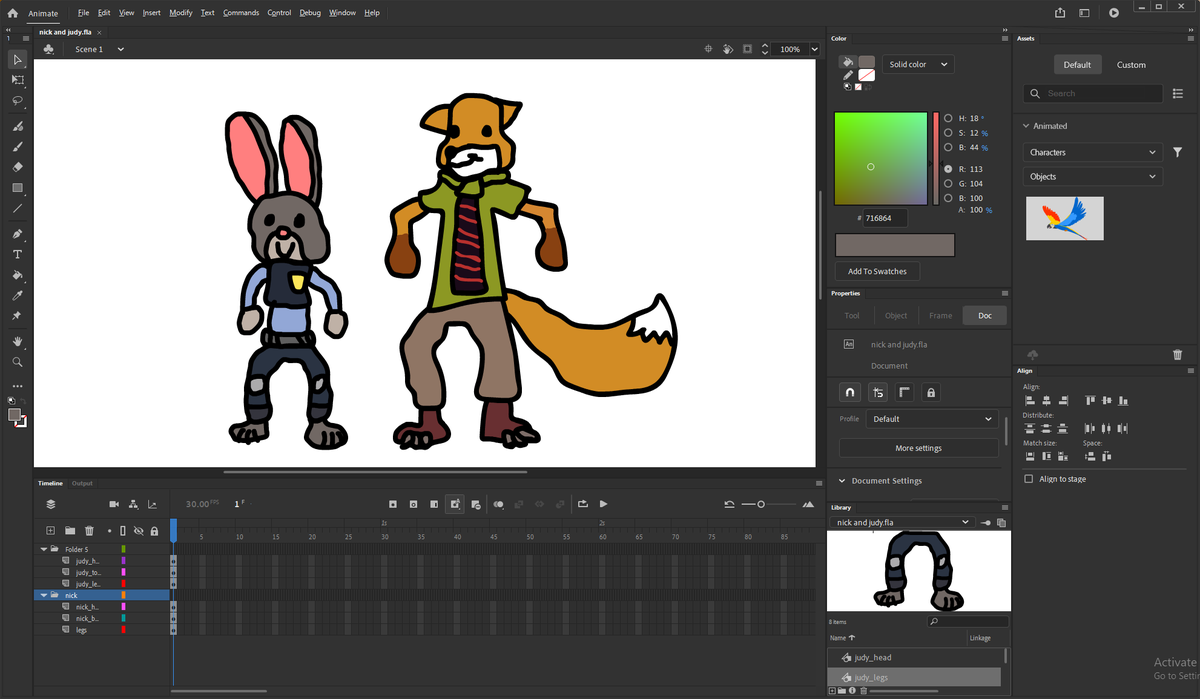Select the Zoom magnifier tool

click(x=17, y=362)
